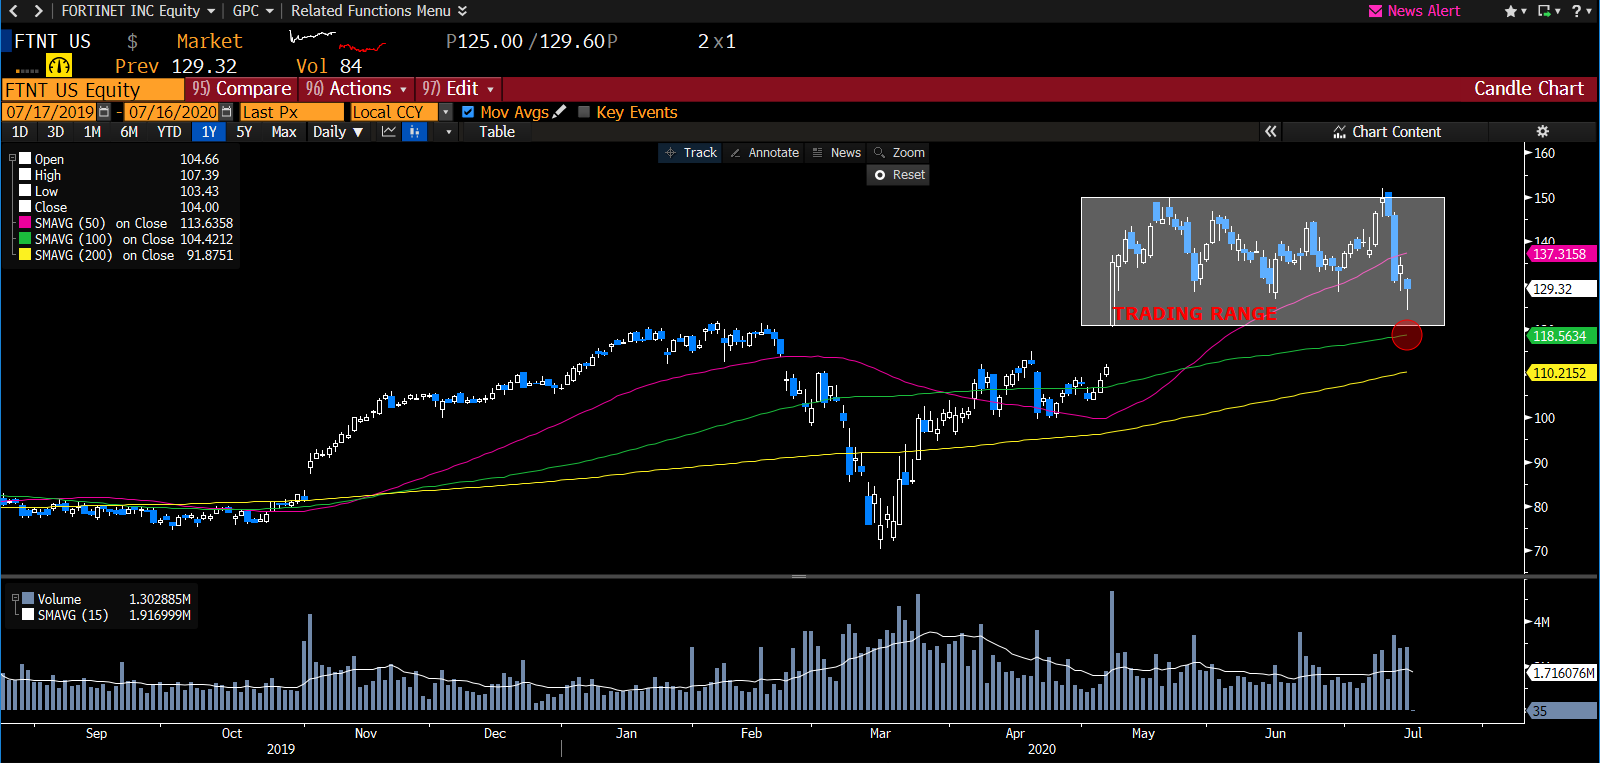
Task: Click the intraday sparkline mini chart
Action: pyautogui.click(x=337, y=42)
